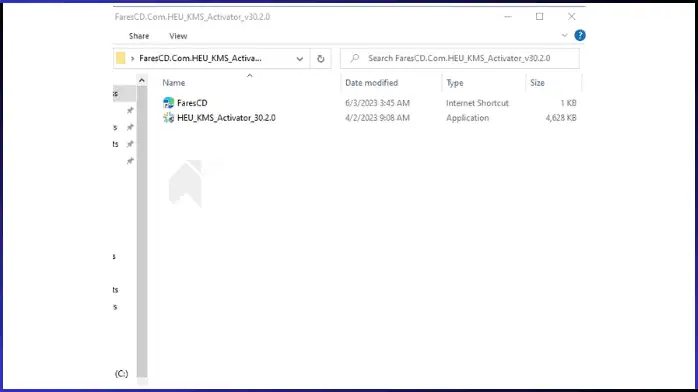This screenshot has width=698, height=392.
Task: Click the Application type cell
Action: pyautogui.click(x=467, y=118)
